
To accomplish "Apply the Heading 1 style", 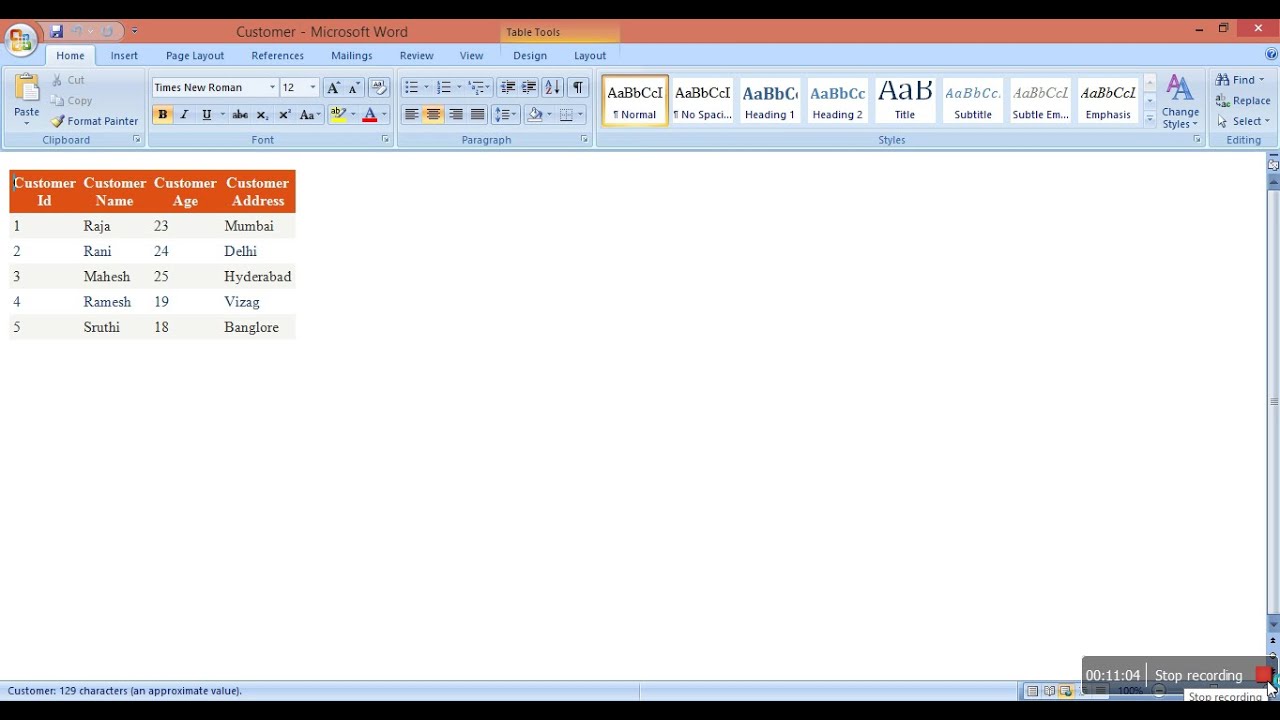I will pyautogui.click(x=770, y=101).
